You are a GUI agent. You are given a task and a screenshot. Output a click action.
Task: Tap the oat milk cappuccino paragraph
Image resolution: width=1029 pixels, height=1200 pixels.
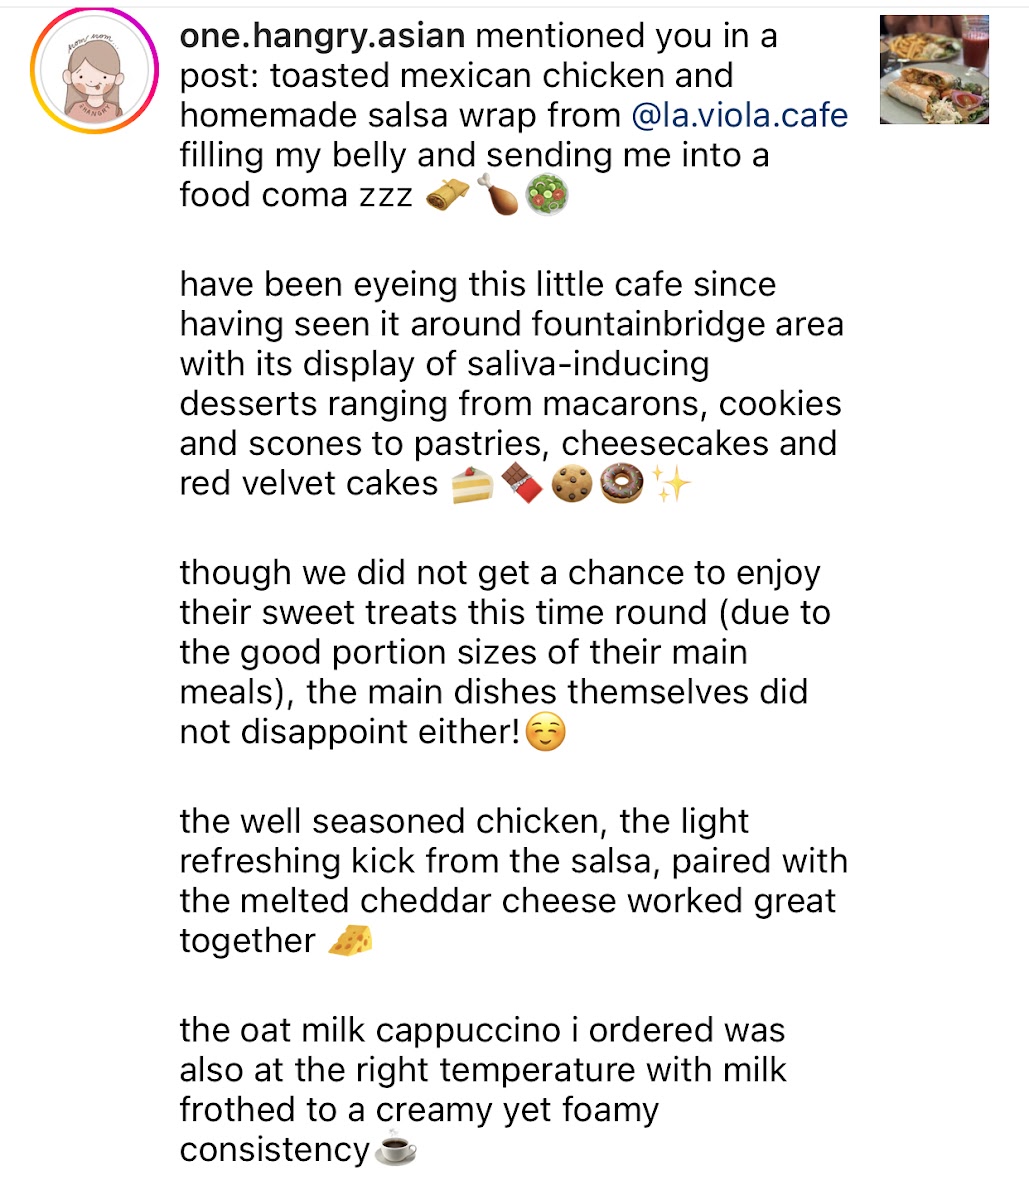click(480, 1070)
